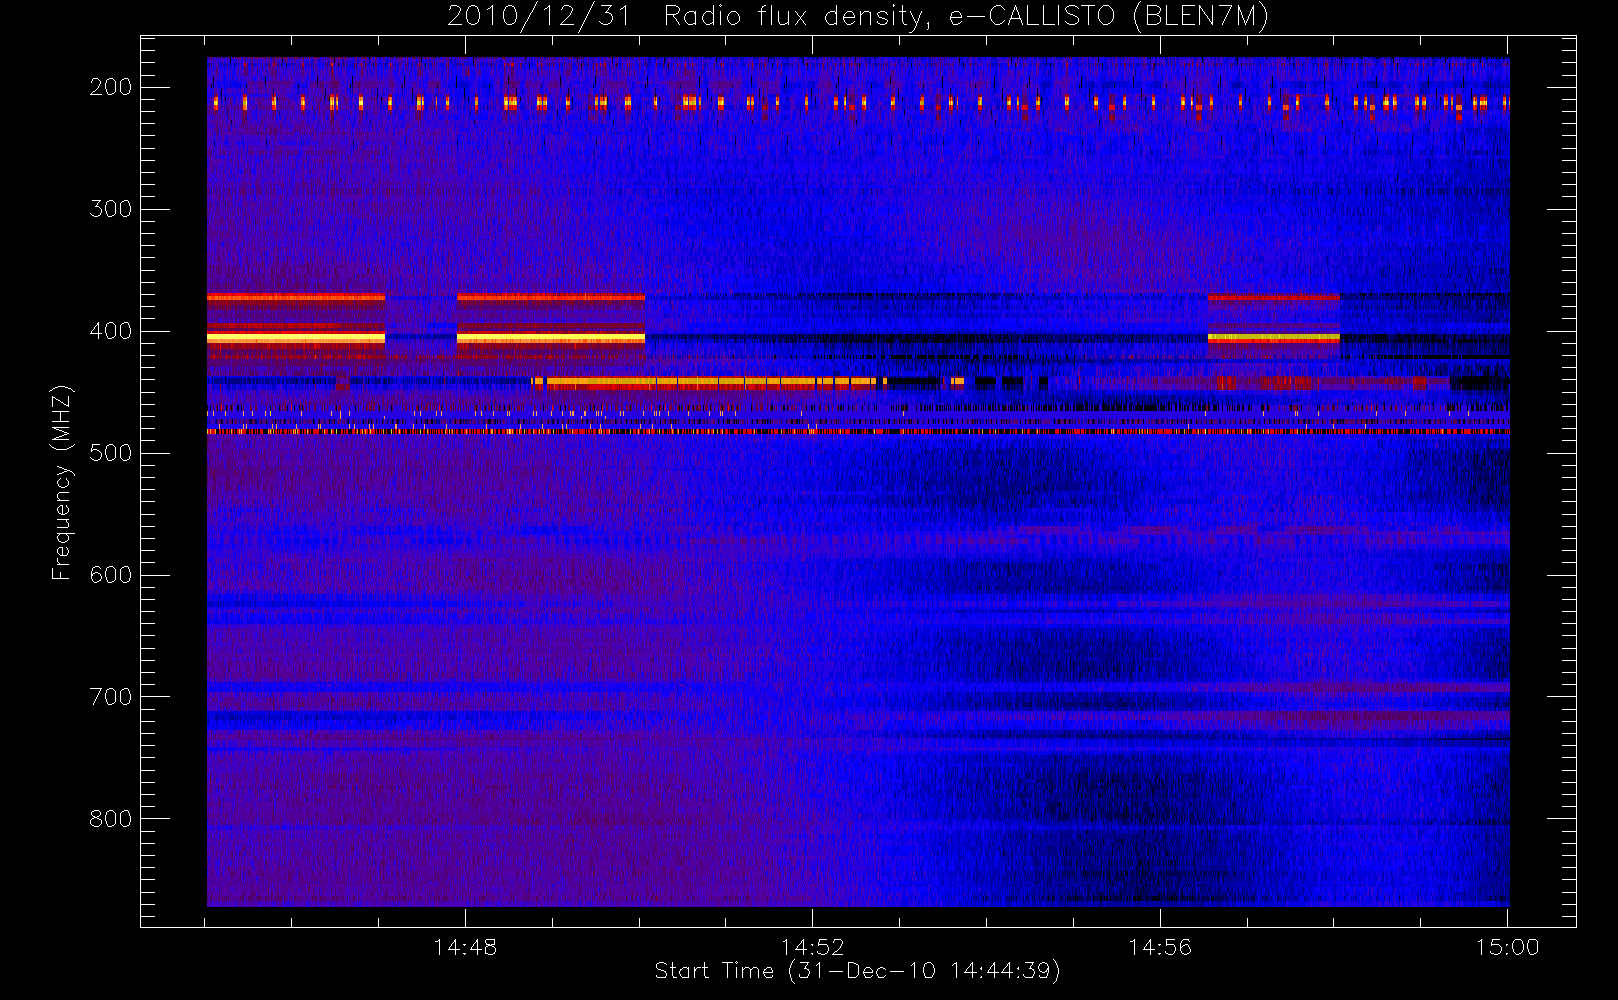Click the 14:48 time tick label
Screen dimensions: 1618x1000
[x=465, y=947]
